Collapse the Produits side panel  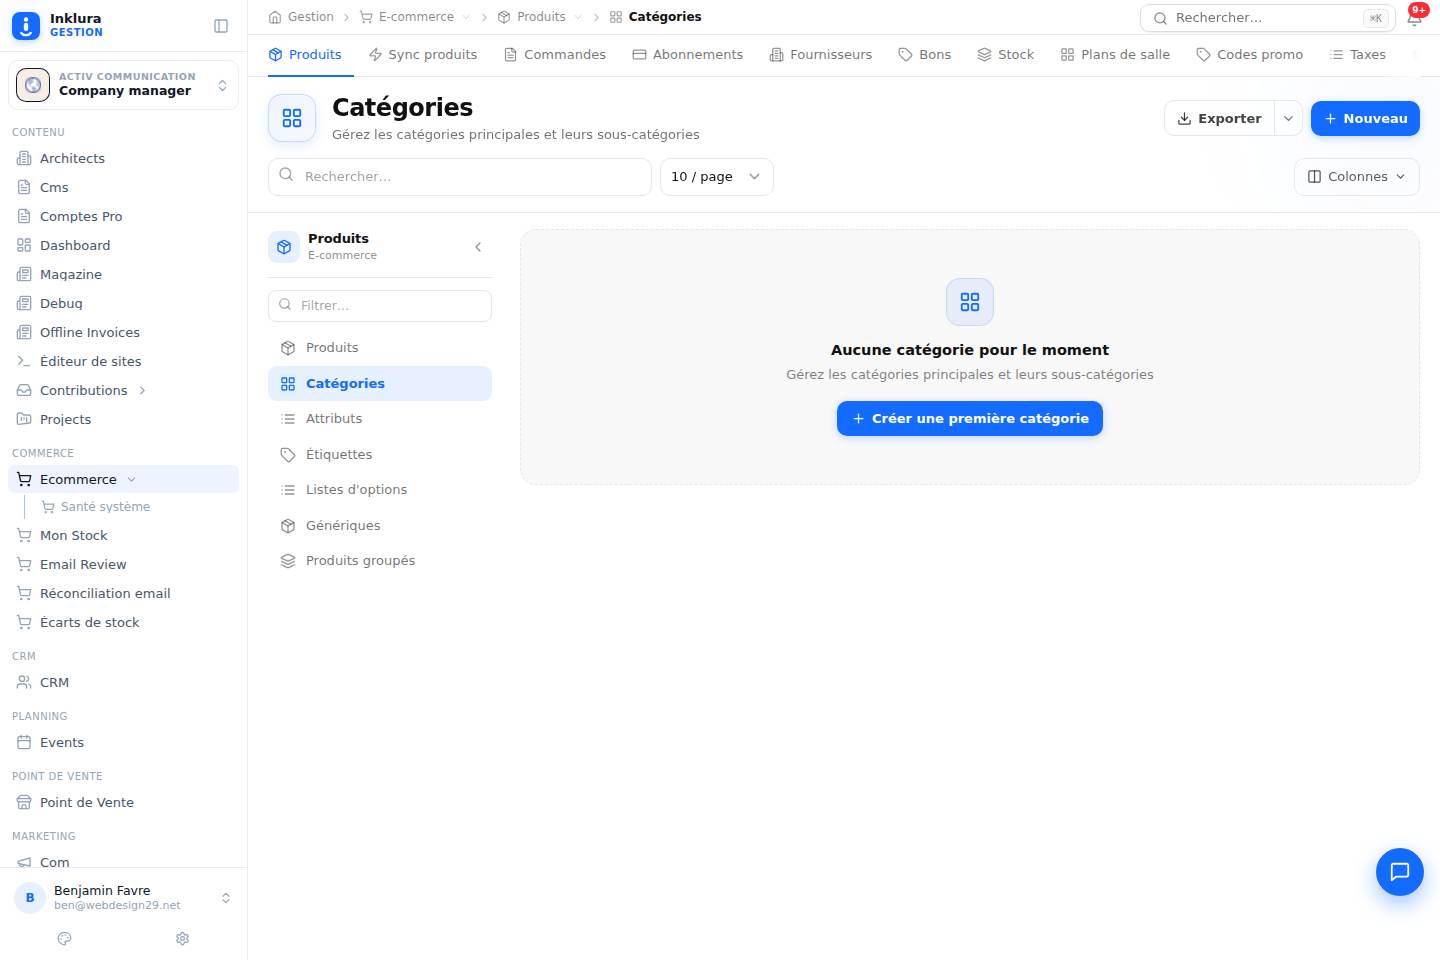click(478, 247)
